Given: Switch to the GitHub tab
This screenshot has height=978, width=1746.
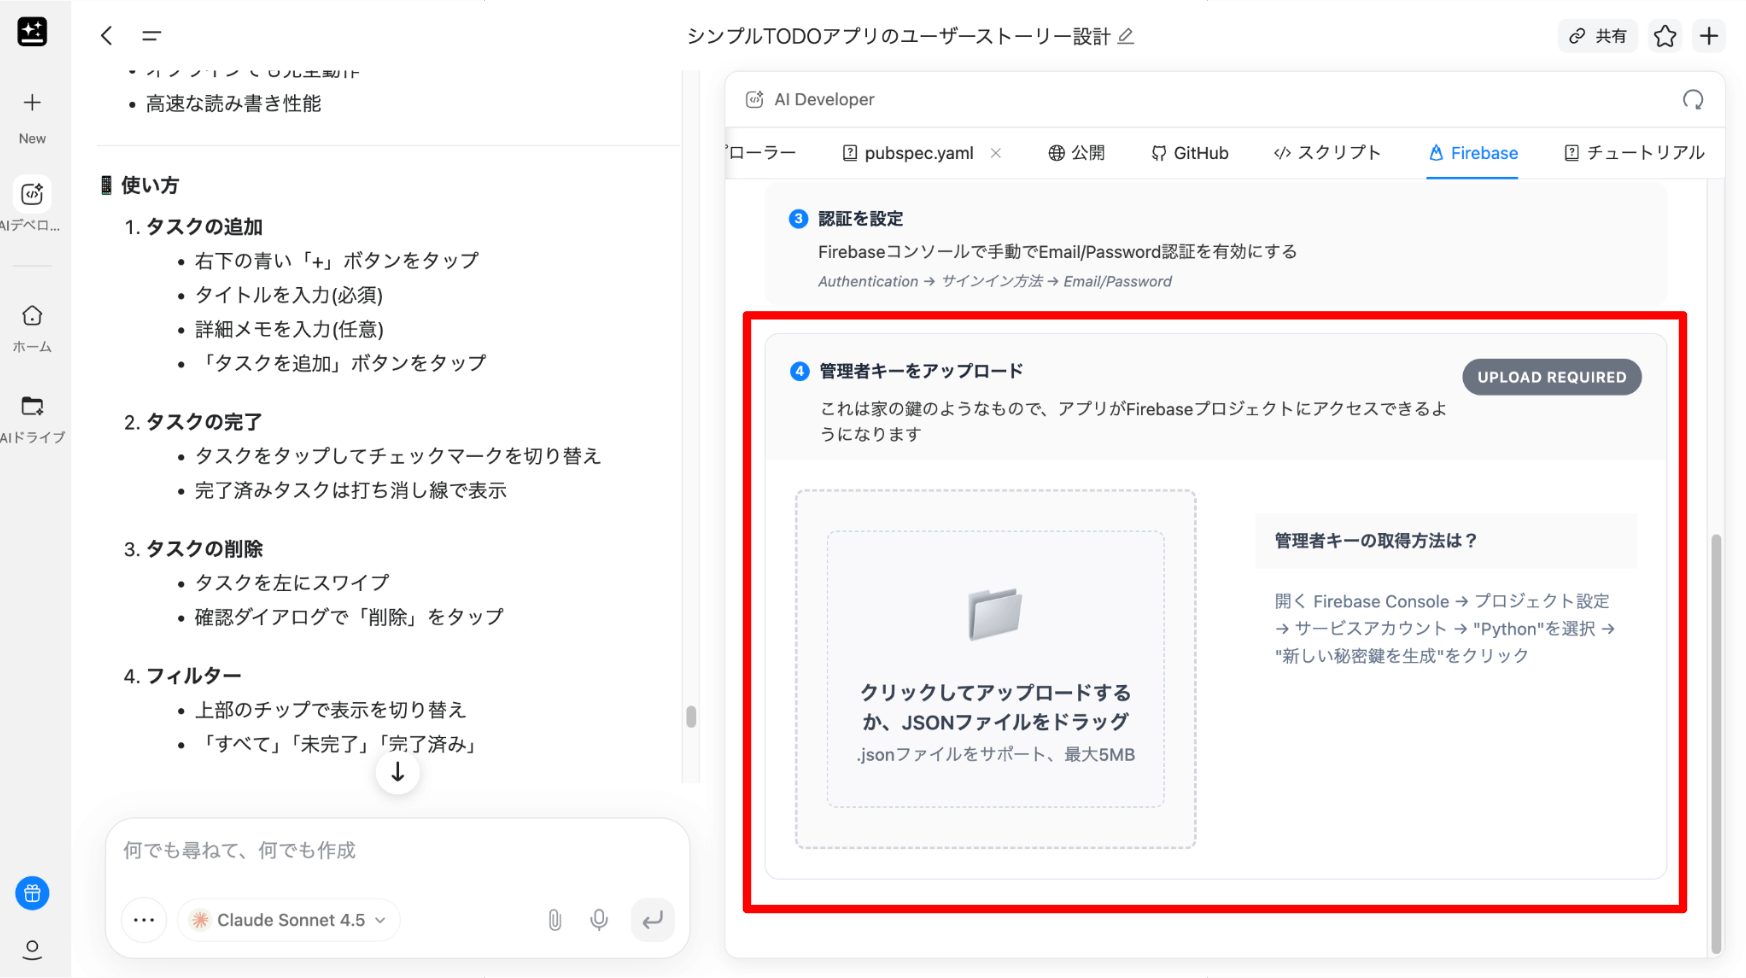Looking at the screenshot, I should [1189, 153].
